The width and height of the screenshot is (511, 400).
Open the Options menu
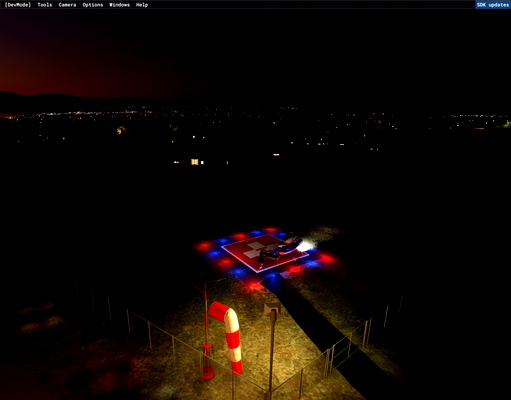click(93, 5)
